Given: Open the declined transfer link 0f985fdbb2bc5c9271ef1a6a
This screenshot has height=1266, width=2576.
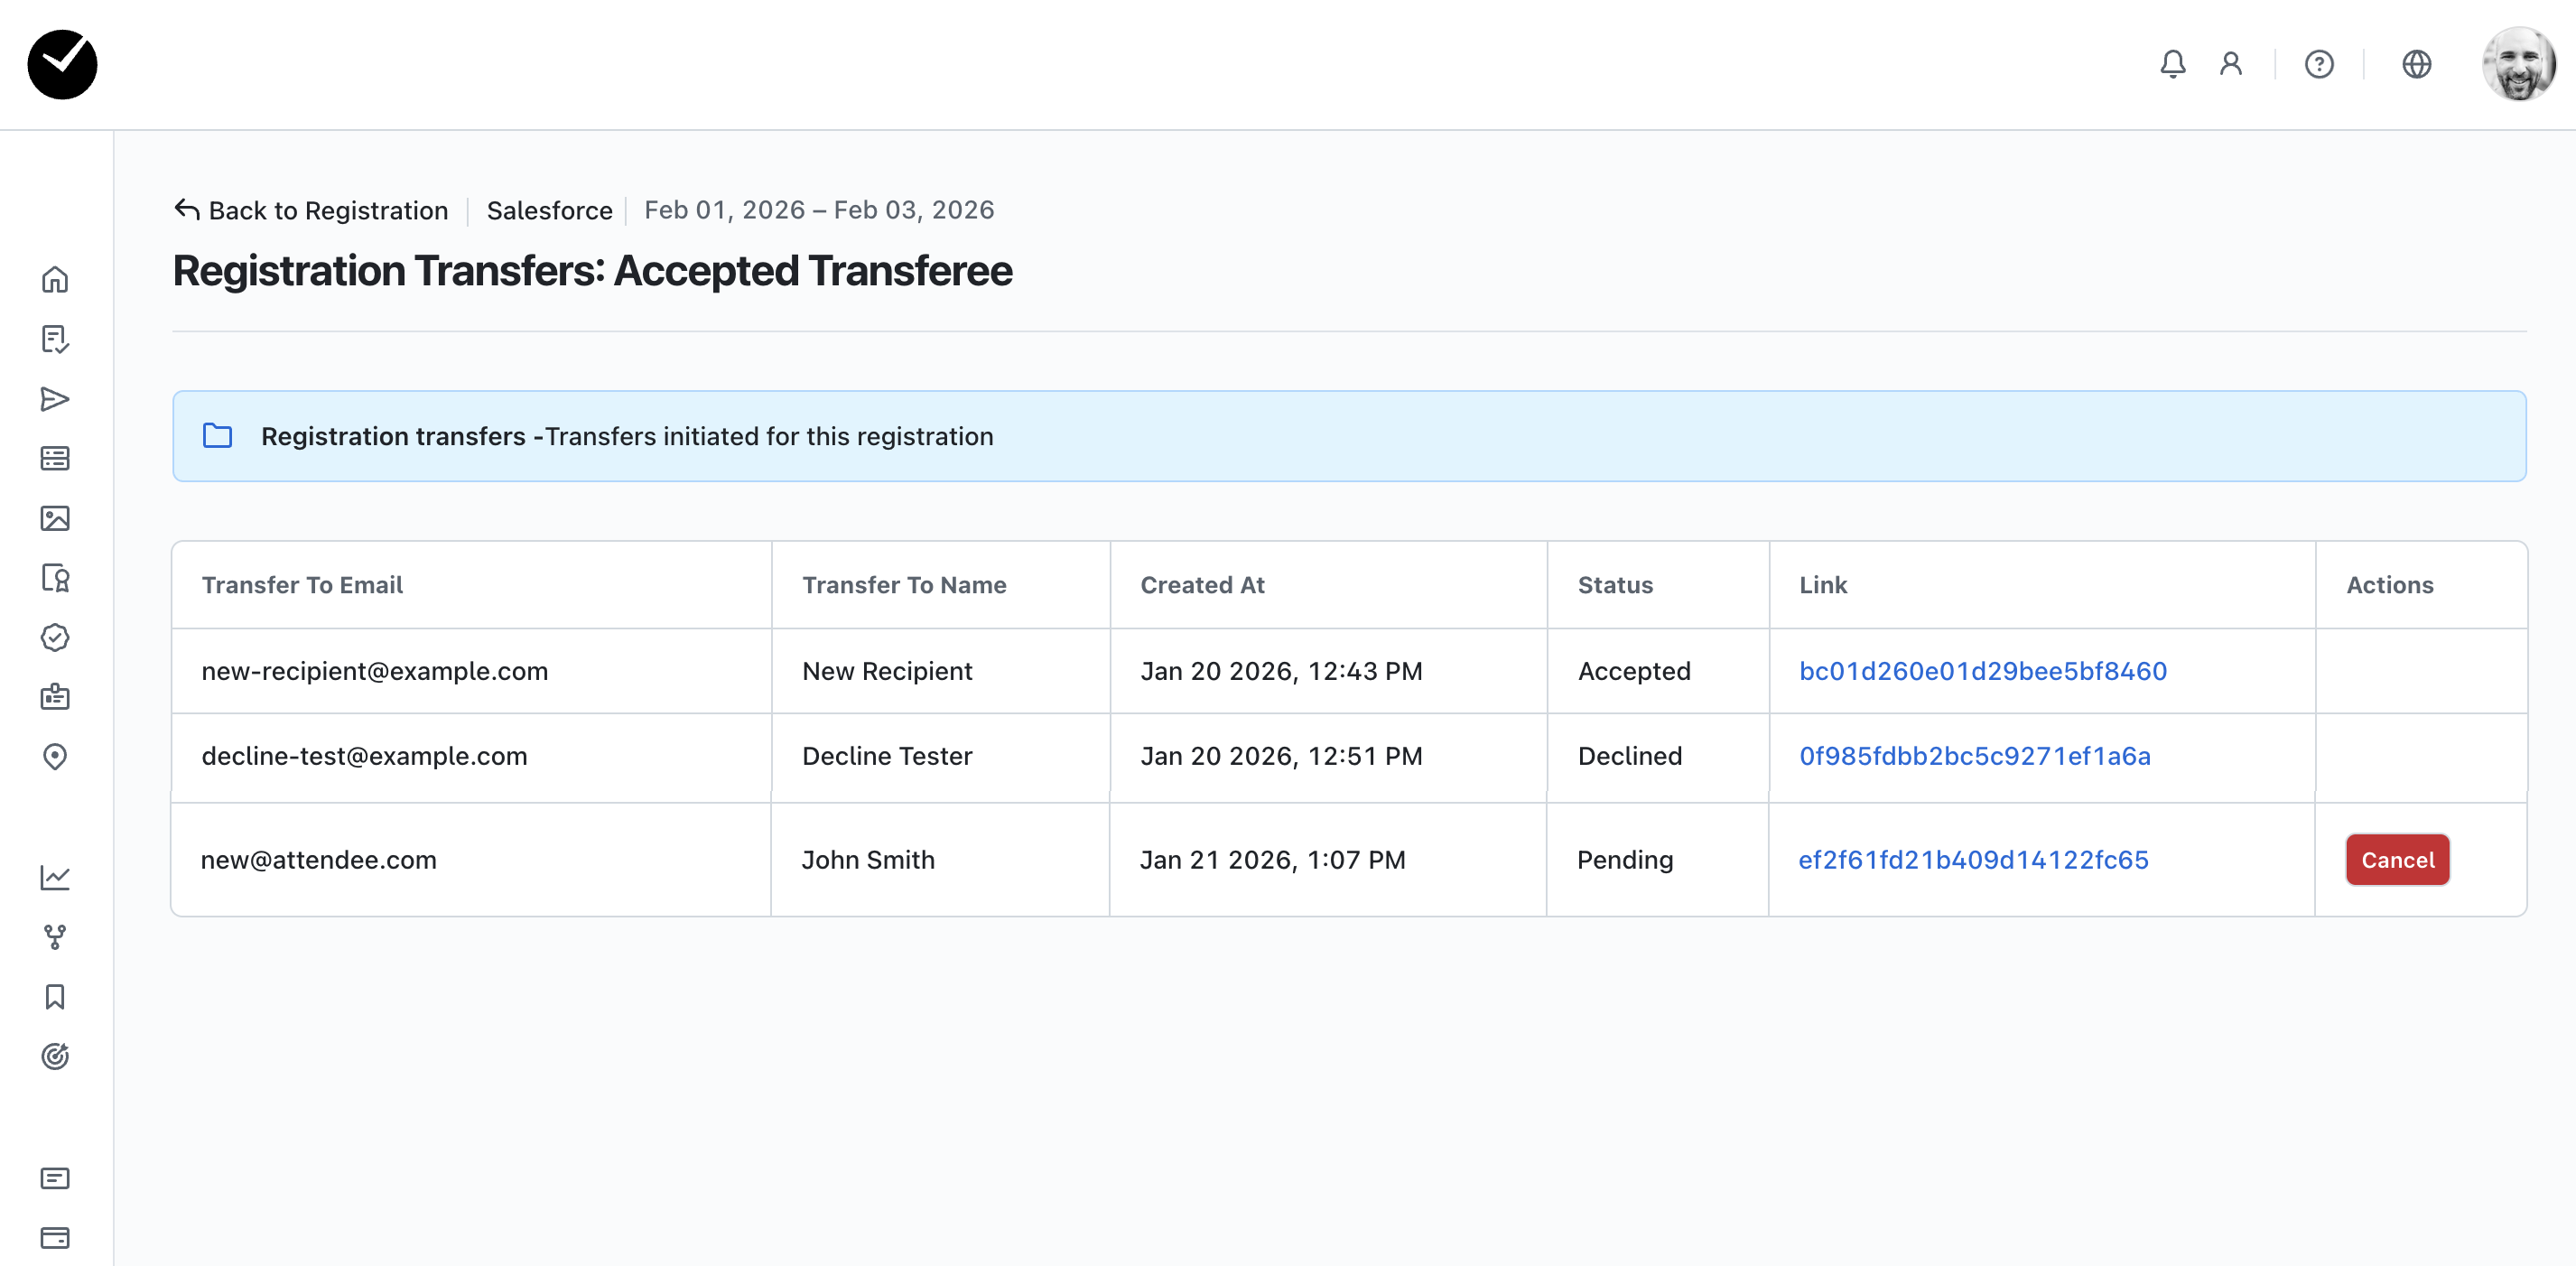Looking at the screenshot, I should point(1974,756).
